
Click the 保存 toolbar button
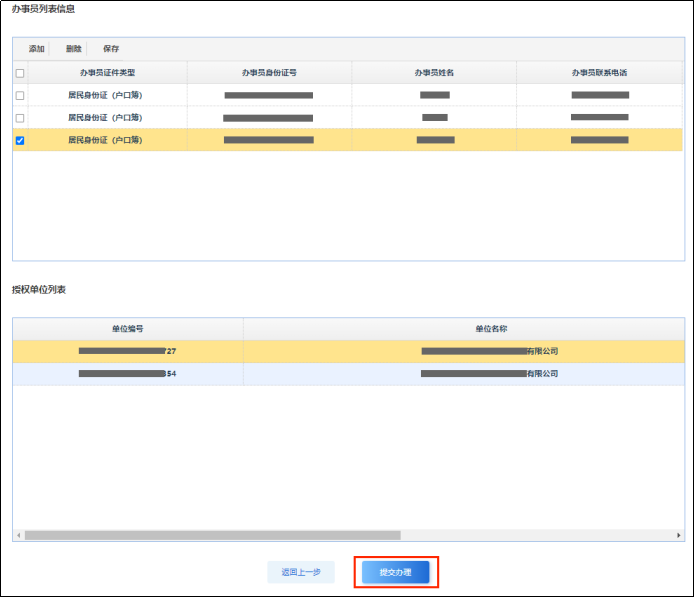pyautogui.click(x=111, y=49)
